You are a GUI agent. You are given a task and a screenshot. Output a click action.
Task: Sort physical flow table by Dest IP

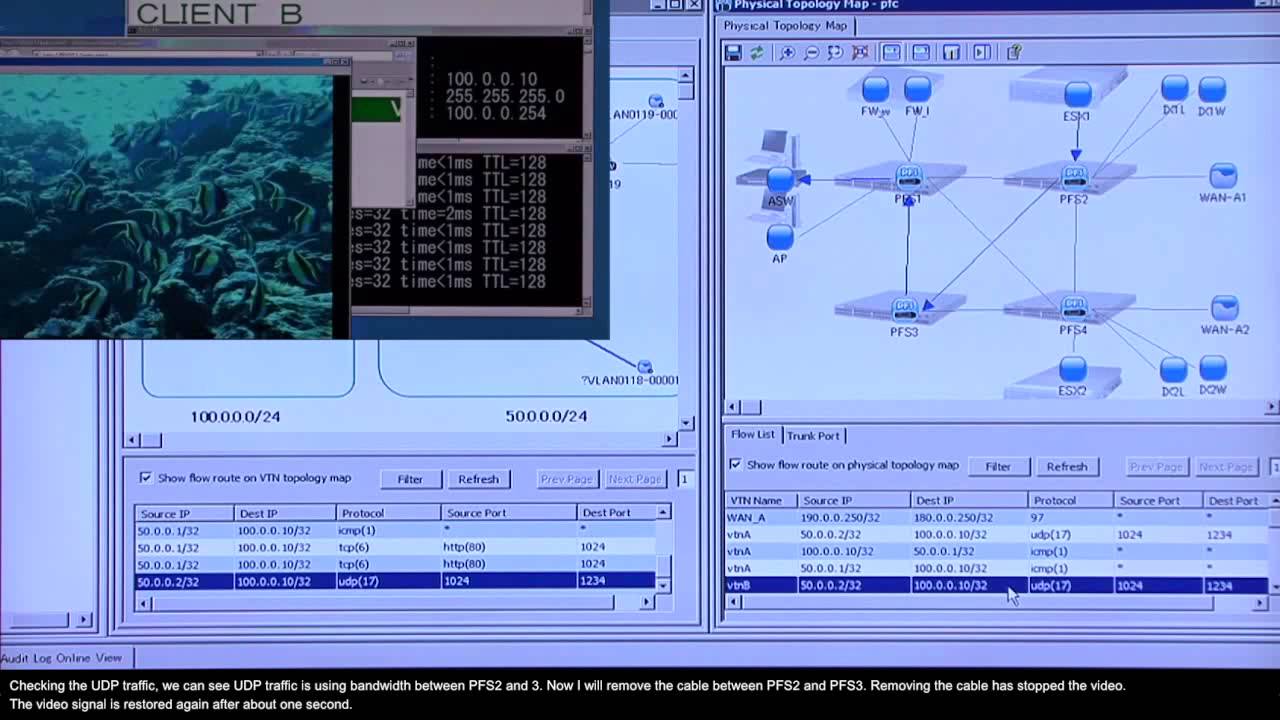point(969,500)
